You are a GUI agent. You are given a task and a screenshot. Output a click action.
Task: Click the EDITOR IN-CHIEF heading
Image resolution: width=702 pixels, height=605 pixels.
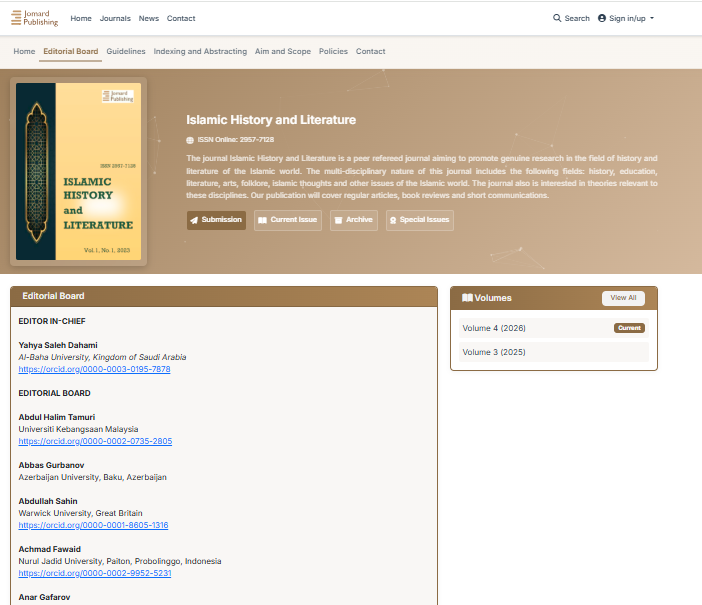[x=52, y=321]
